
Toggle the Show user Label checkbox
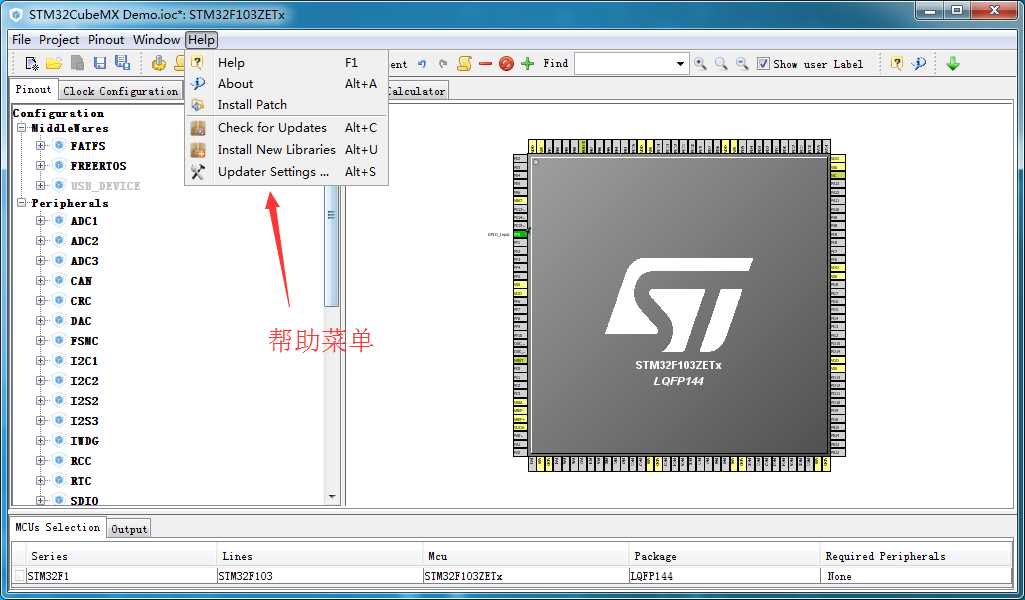[763, 63]
